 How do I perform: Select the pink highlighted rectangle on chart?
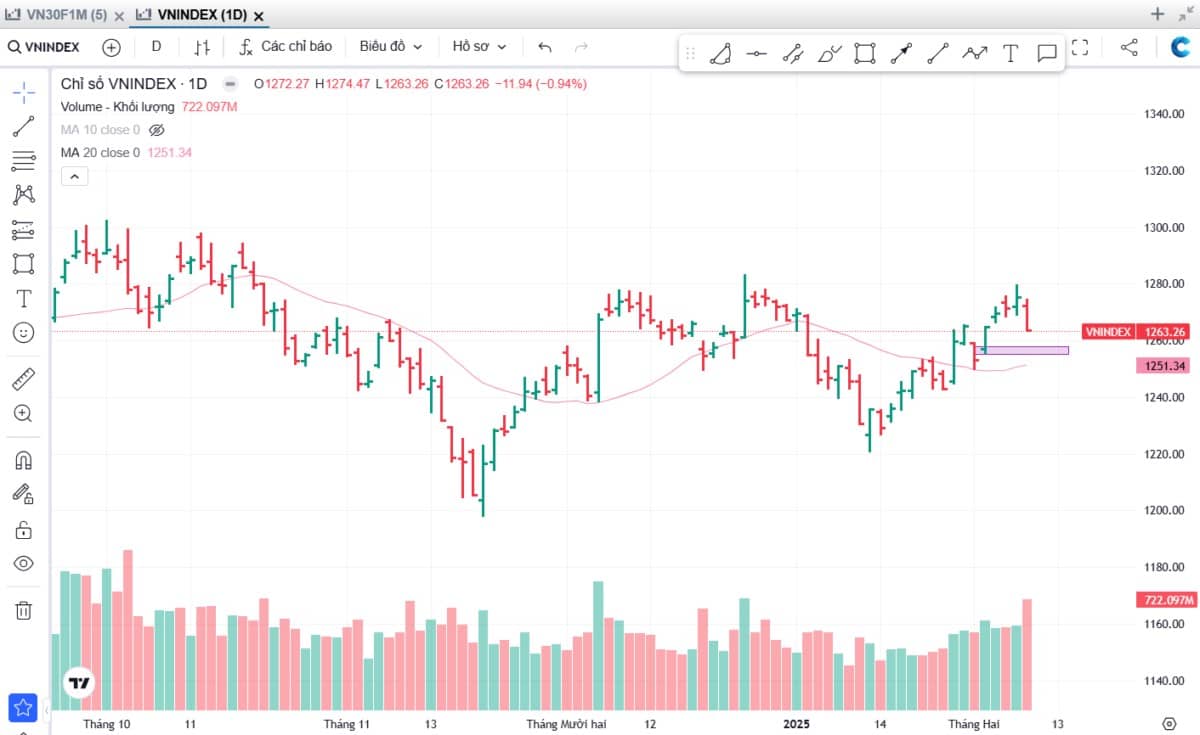1024,350
